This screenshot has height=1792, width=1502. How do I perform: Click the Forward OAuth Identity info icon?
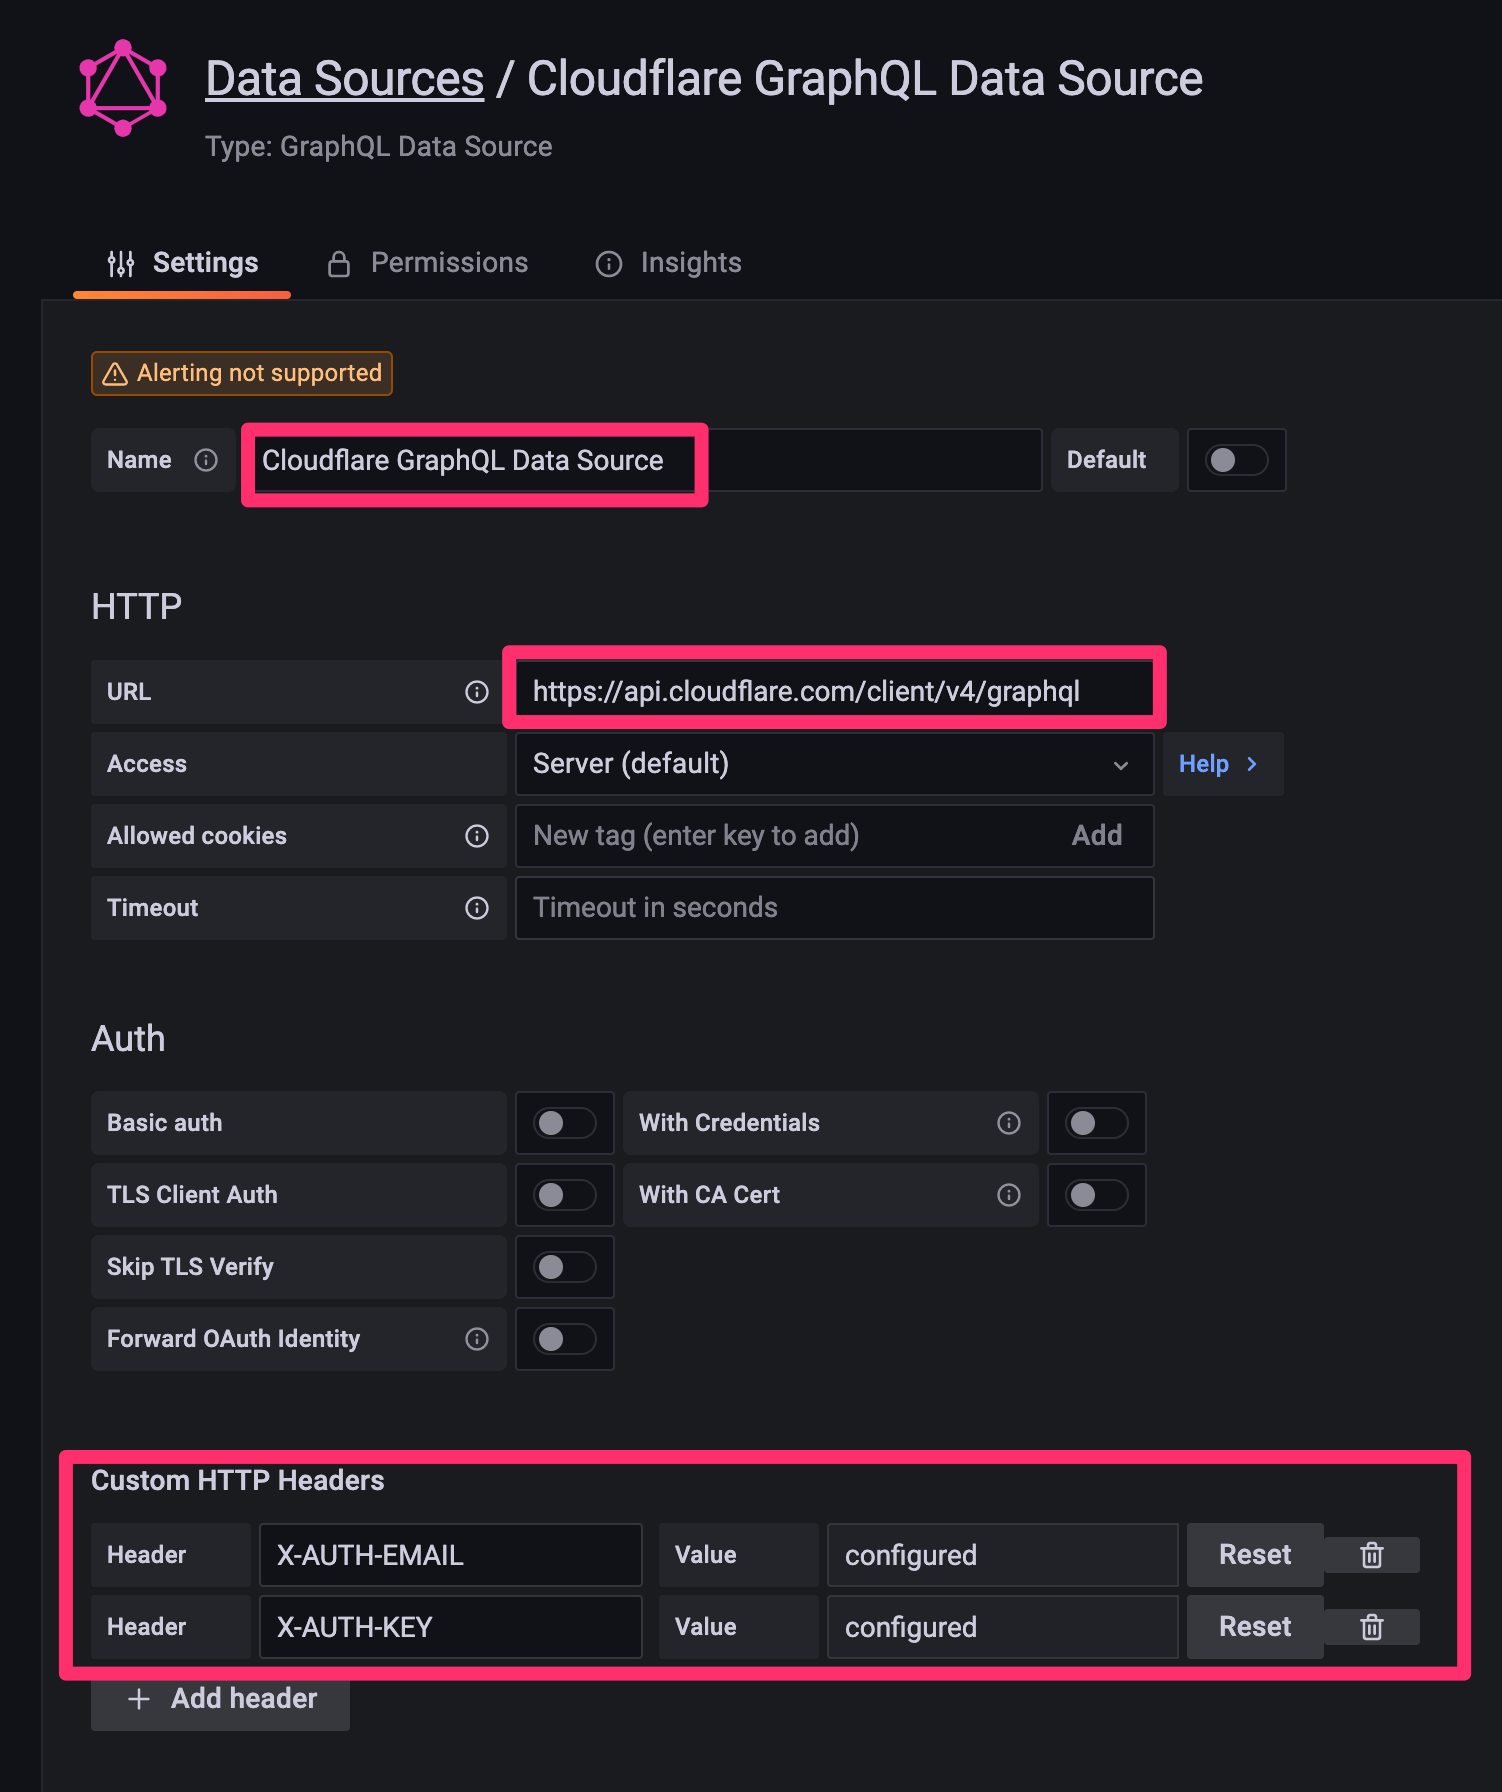tap(477, 1339)
